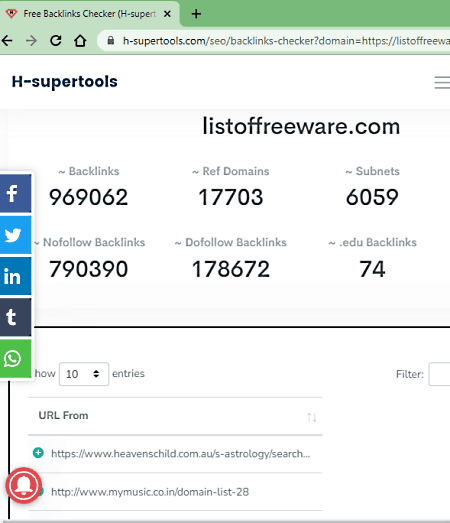Open a new browser tab
450x523 pixels.
pos(196,14)
